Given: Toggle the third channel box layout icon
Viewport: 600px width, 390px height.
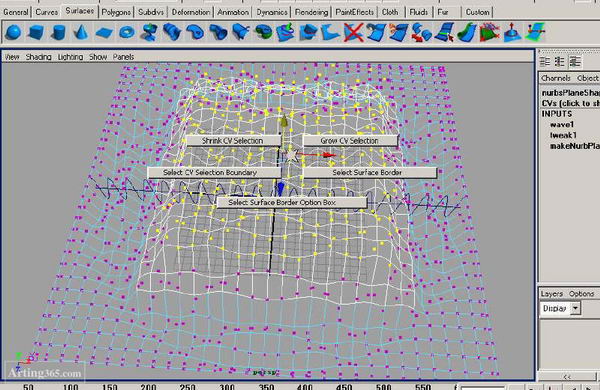Looking at the screenshot, I should pyautogui.click(x=575, y=62).
